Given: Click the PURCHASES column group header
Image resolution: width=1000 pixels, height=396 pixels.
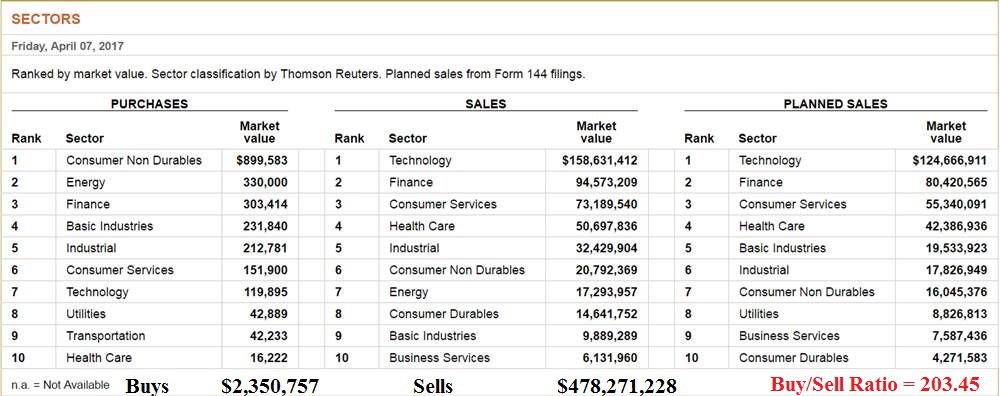Looking at the screenshot, I should pyautogui.click(x=149, y=104).
